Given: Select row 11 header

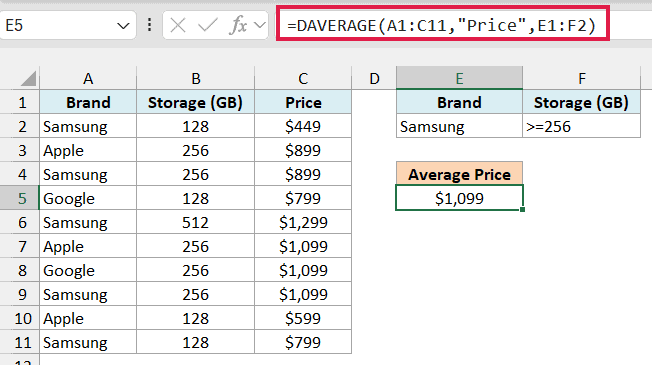Looking at the screenshot, I should tap(20, 343).
